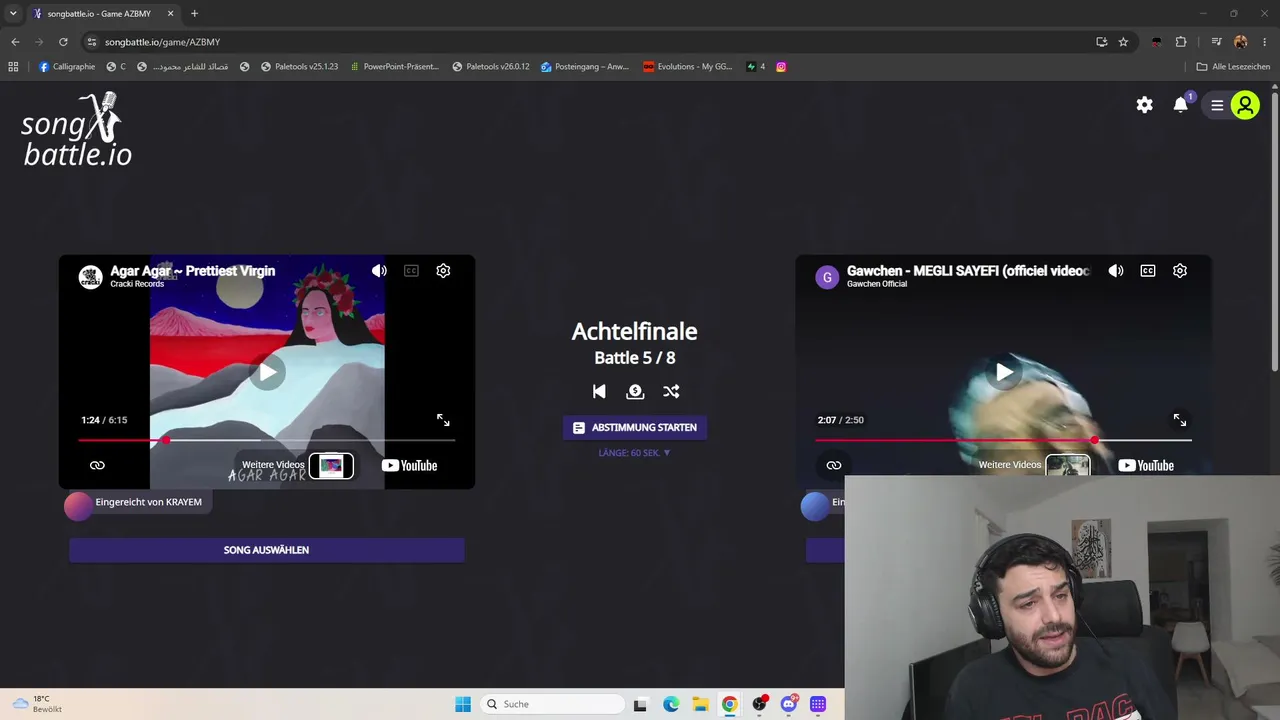Open the Chrome apps grid in bookmarks bar

click(13, 67)
